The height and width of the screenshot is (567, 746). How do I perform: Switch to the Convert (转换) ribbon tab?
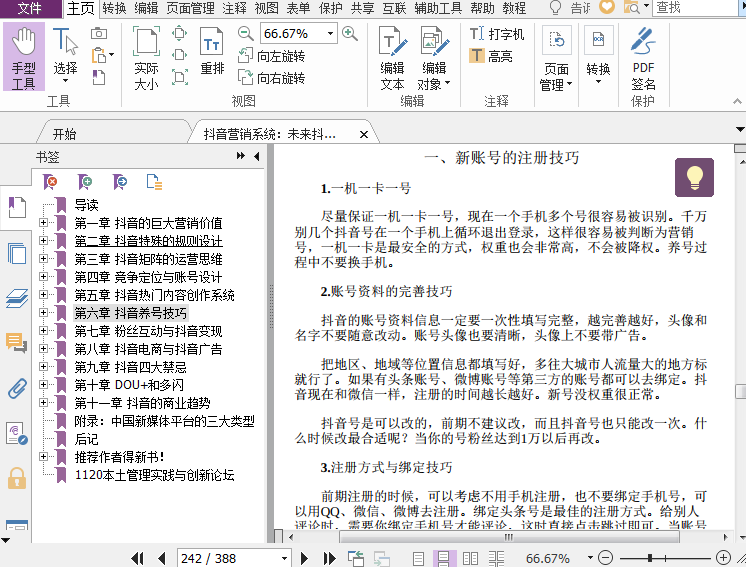(114, 8)
